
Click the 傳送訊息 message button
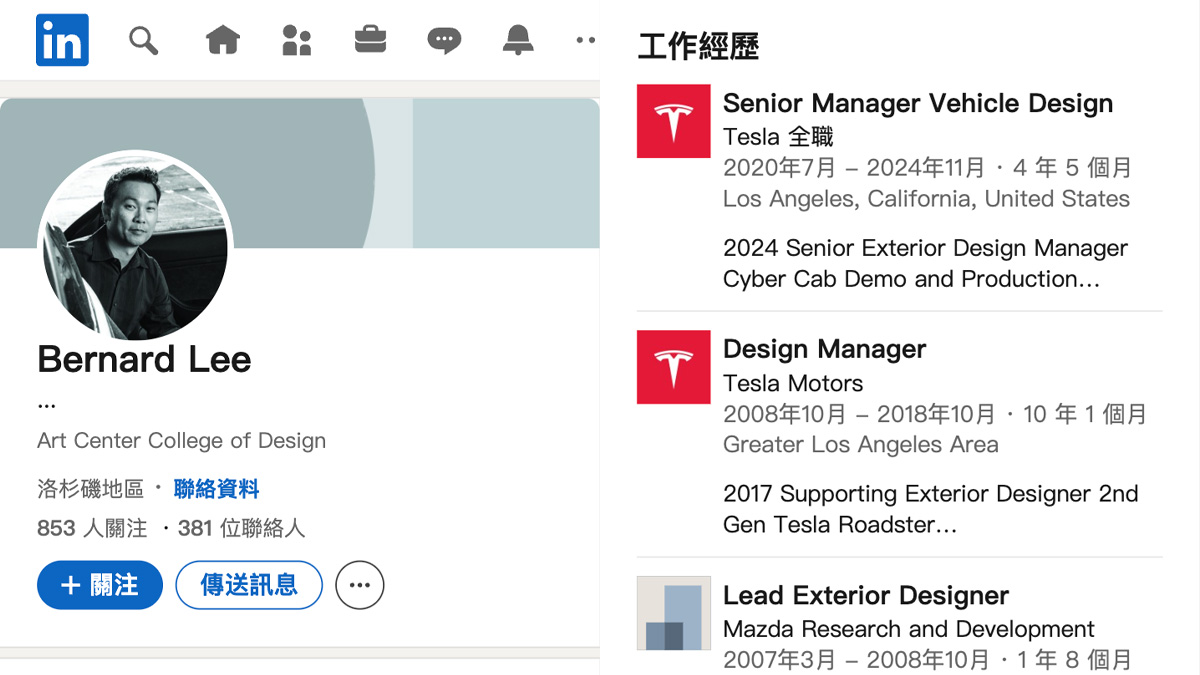(249, 585)
